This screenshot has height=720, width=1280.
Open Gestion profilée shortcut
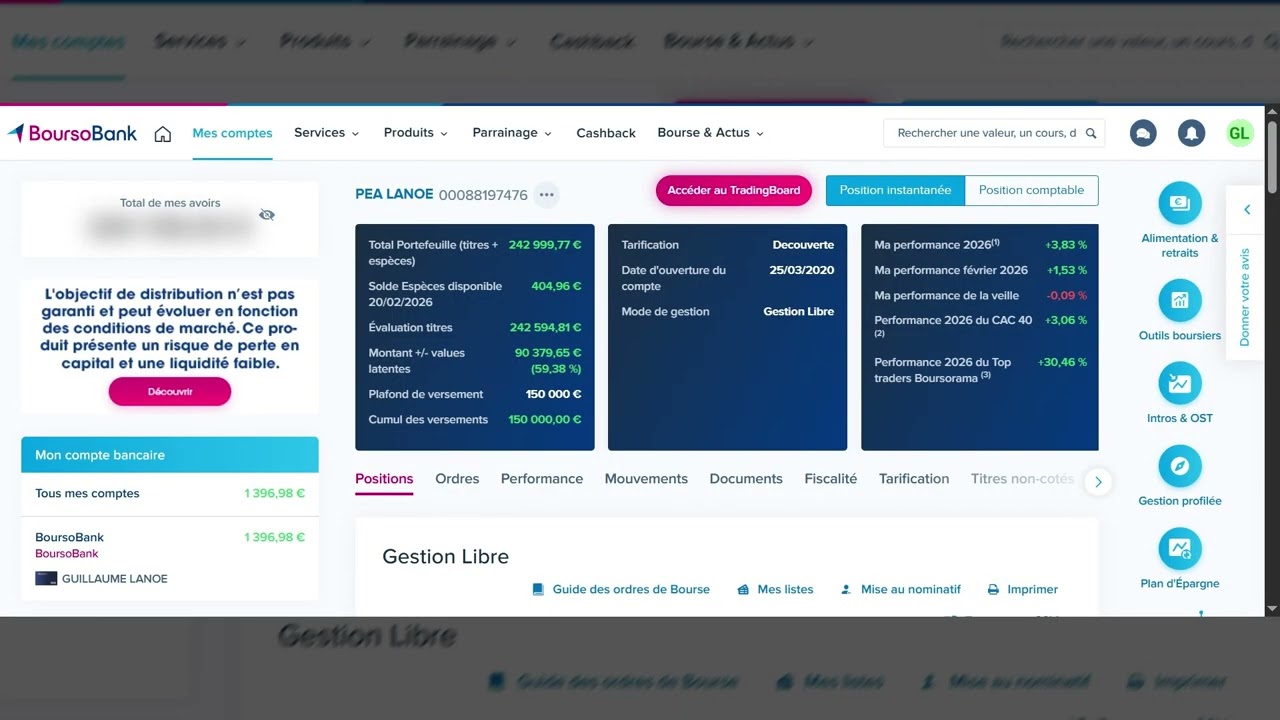point(1180,477)
